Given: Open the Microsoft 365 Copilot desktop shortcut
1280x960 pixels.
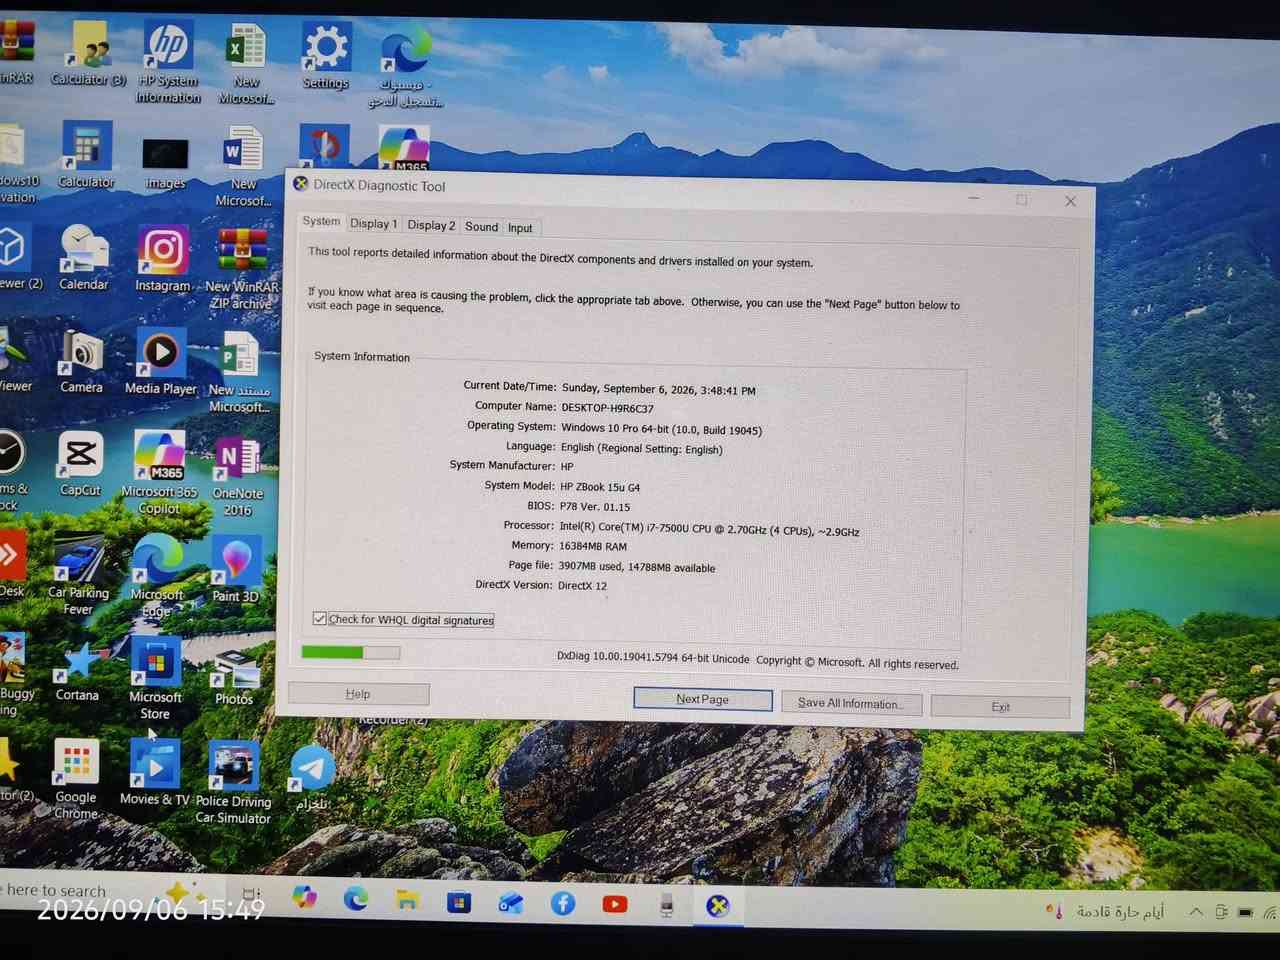Looking at the screenshot, I should click(x=160, y=473).
